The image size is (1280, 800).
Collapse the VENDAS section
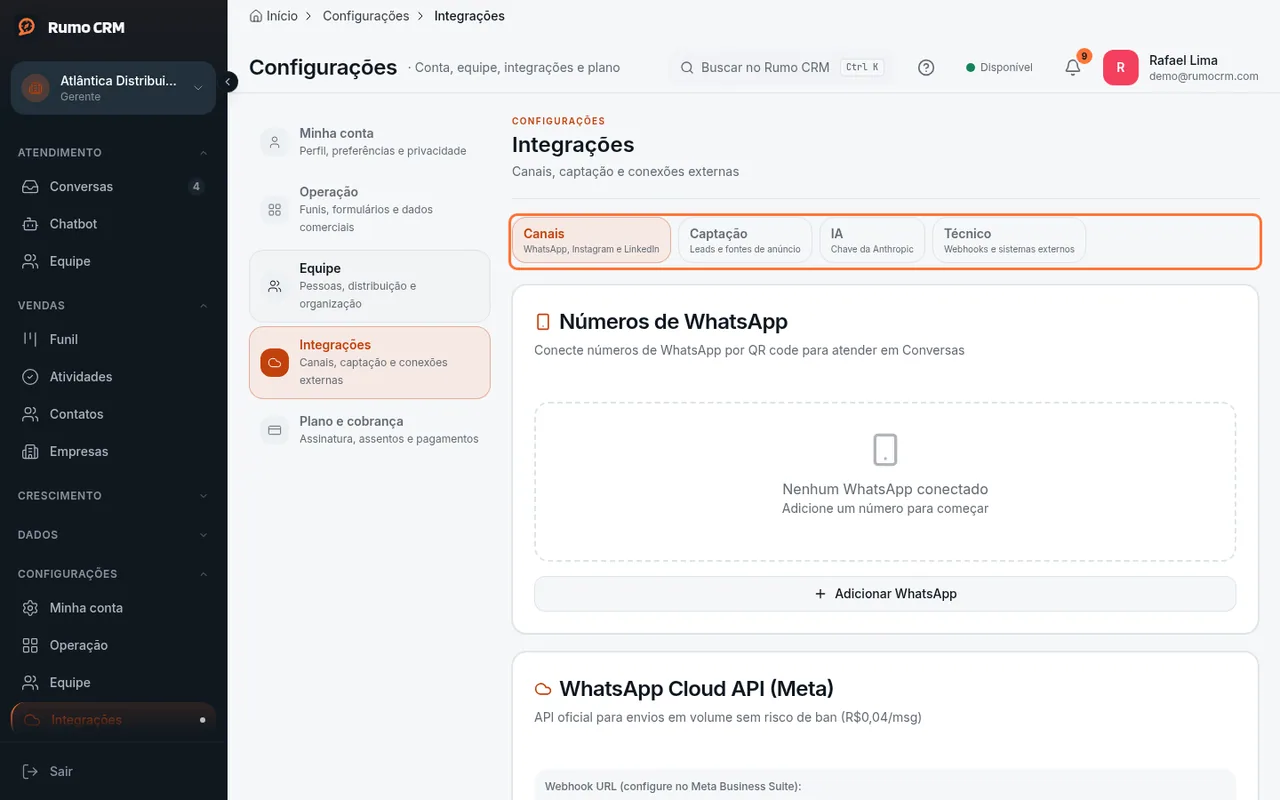(113, 305)
